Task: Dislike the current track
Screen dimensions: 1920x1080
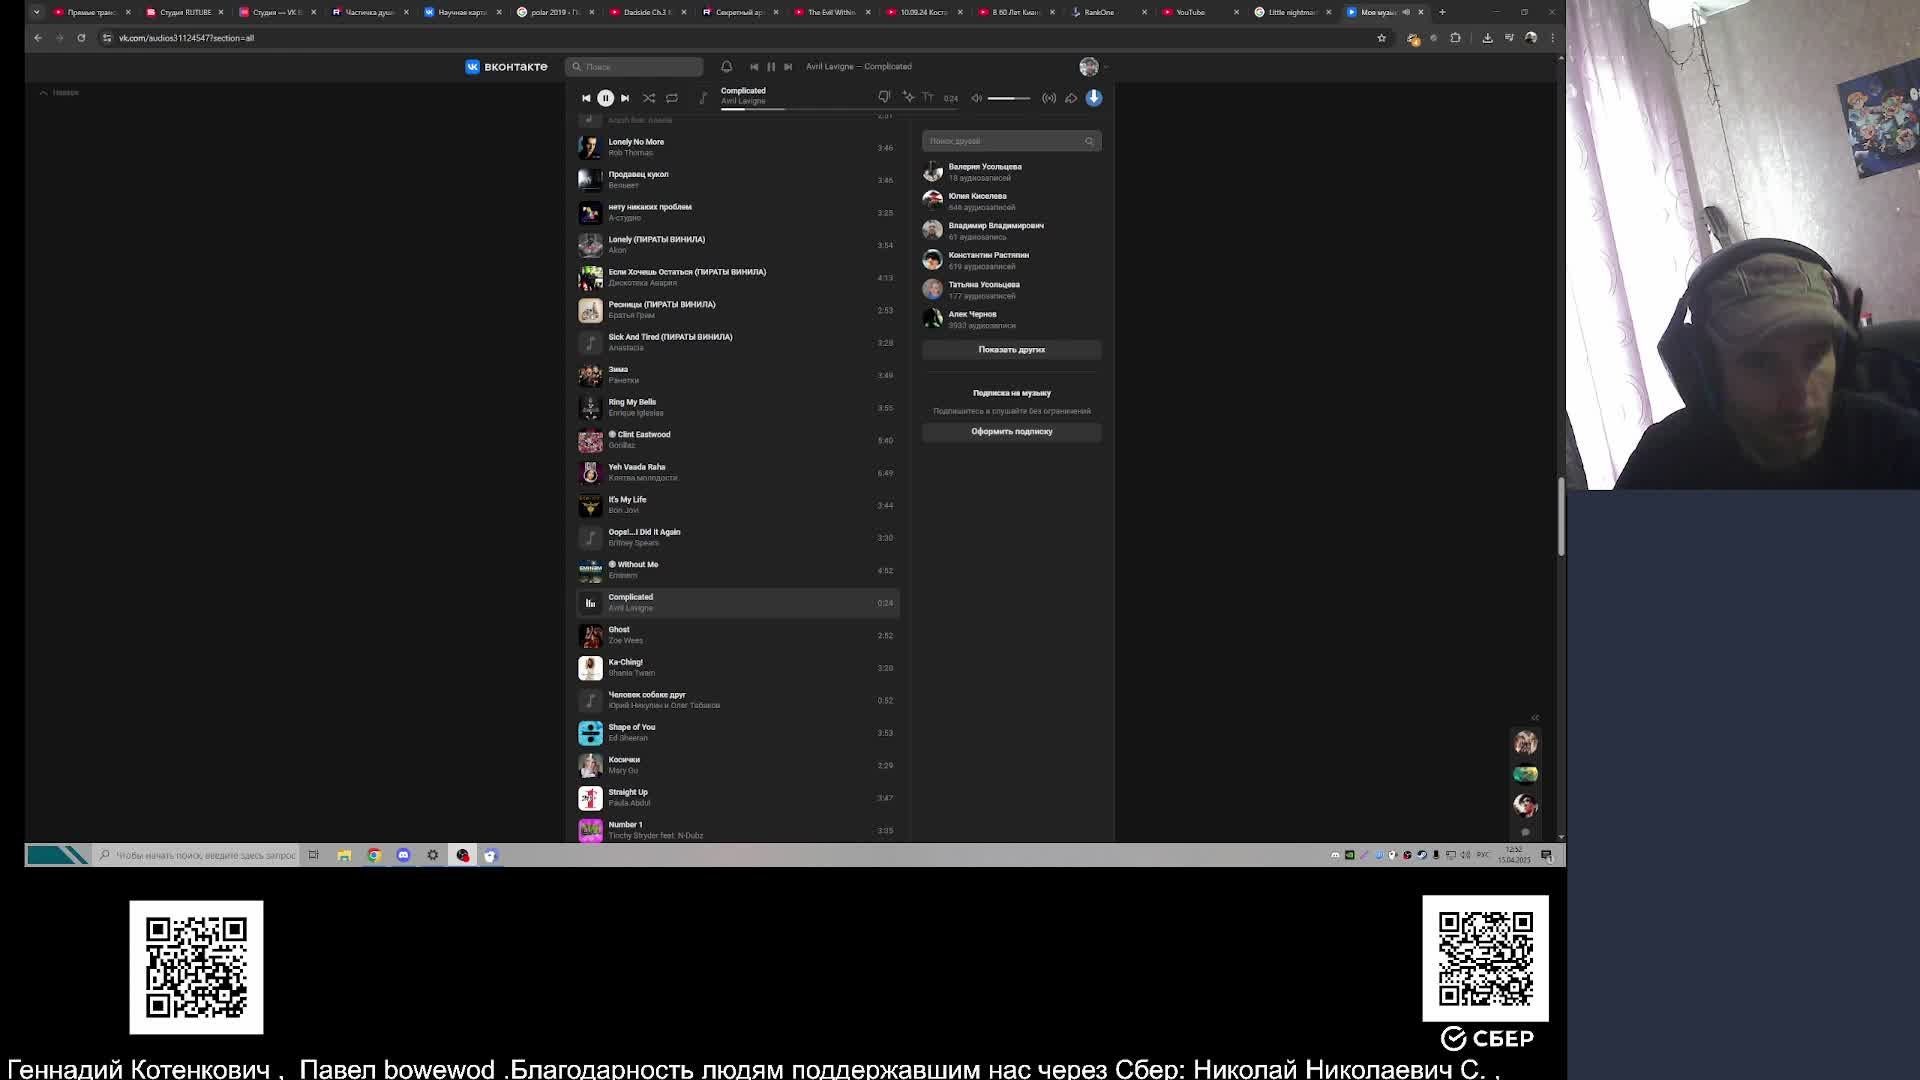Action: pos(884,97)
